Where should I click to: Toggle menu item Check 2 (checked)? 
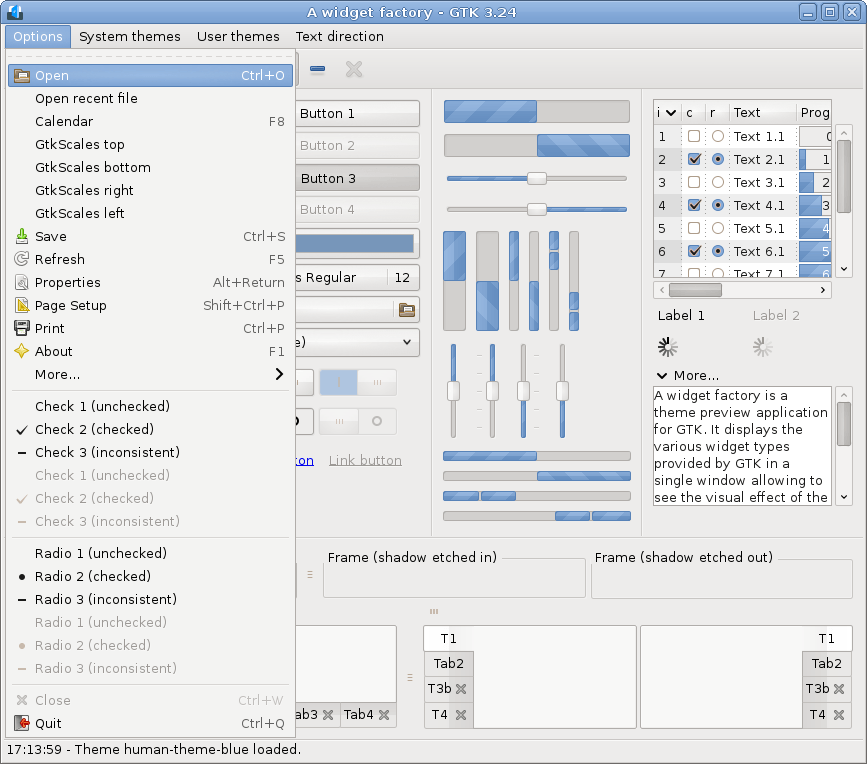[x=150, y=430]
